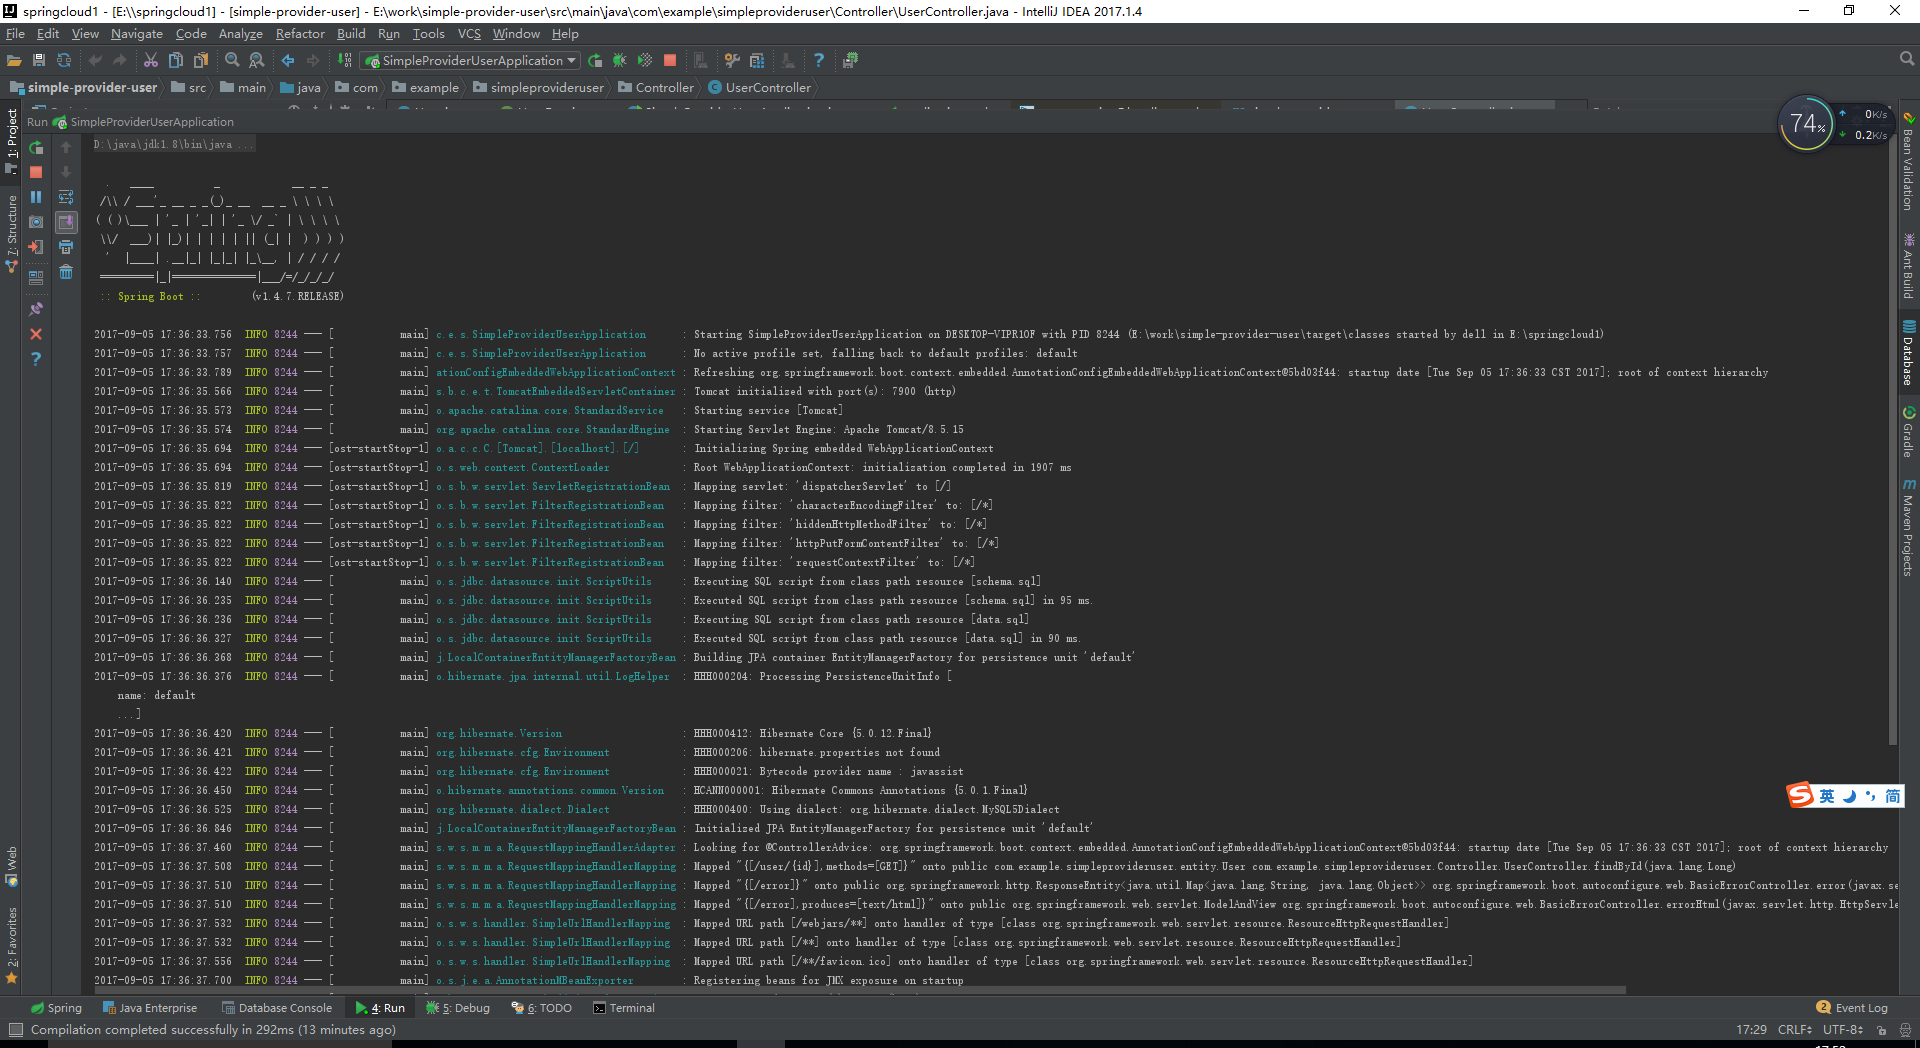
Task: Run SimpleProviderUserApplication from the main toolbar
Action: pos(595,61)
